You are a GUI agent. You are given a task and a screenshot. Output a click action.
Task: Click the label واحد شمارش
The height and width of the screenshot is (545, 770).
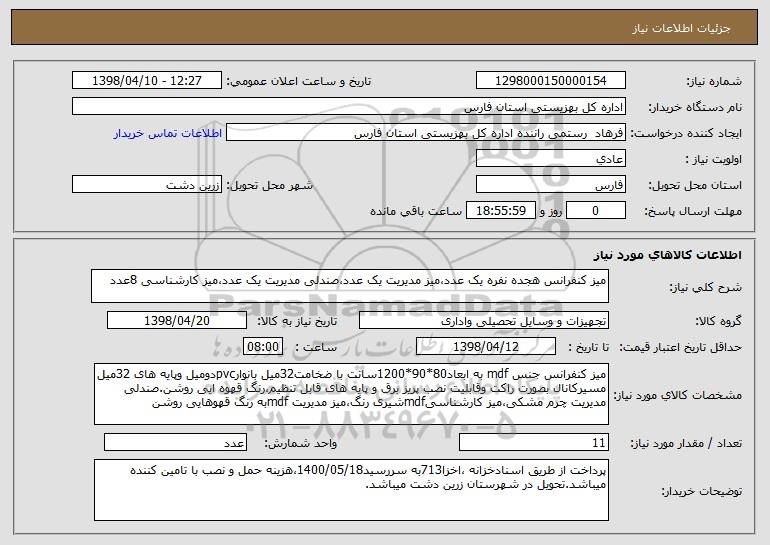coord(301,443)
